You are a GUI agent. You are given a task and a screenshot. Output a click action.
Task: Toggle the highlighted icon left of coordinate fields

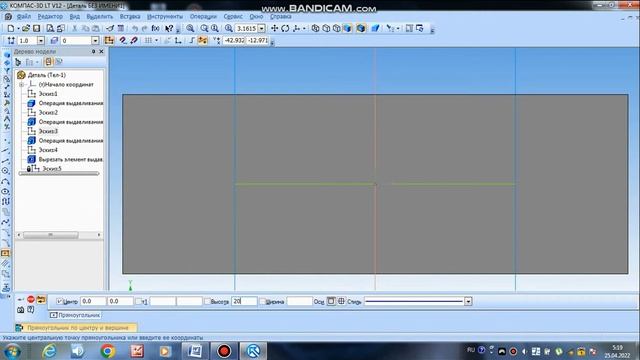coord(202,40)
